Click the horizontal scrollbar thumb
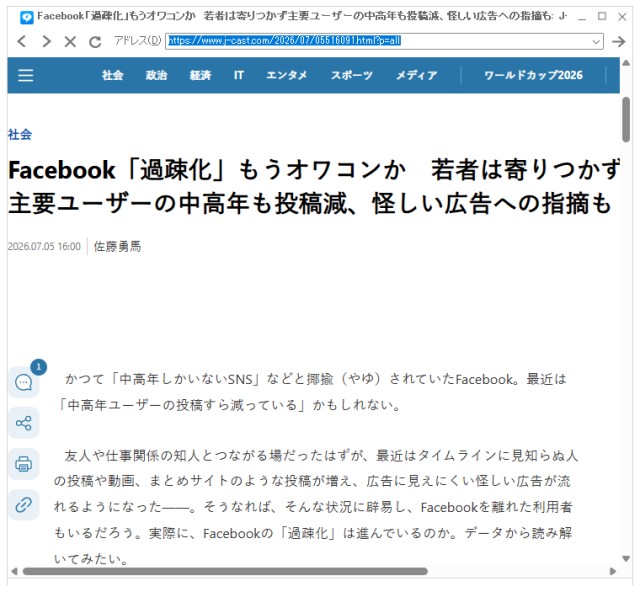 tap(225, 571)
